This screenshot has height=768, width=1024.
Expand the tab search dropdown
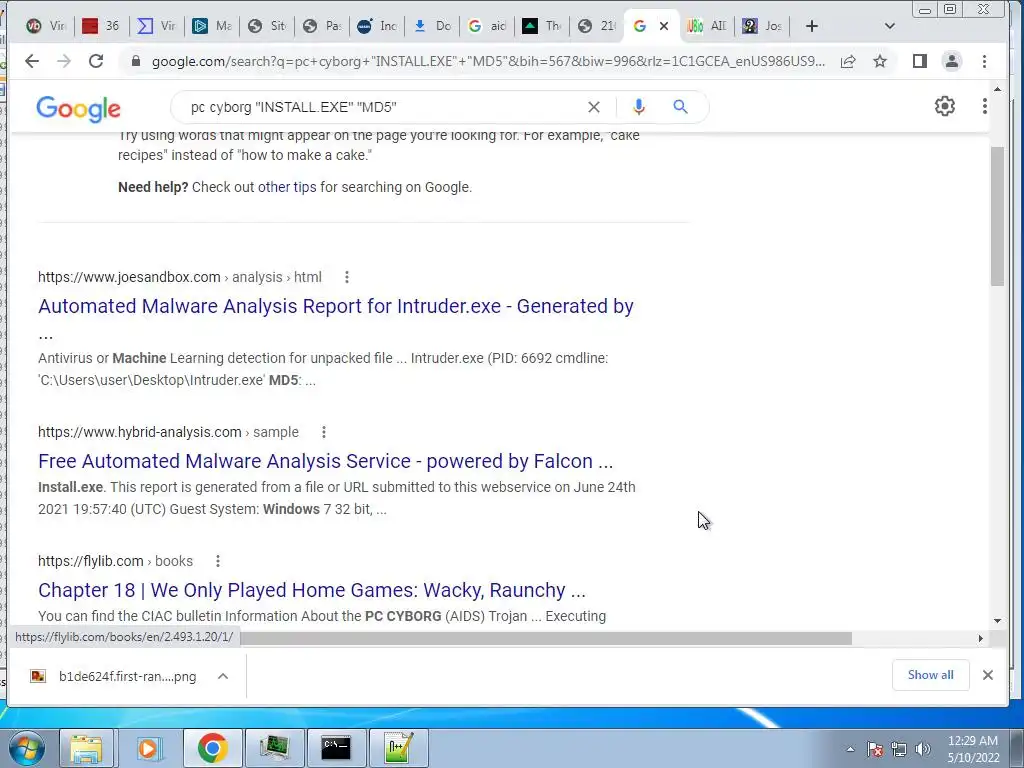889,26
